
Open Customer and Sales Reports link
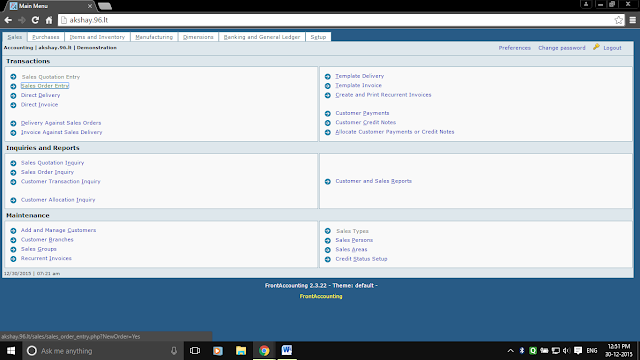(373, 181)
